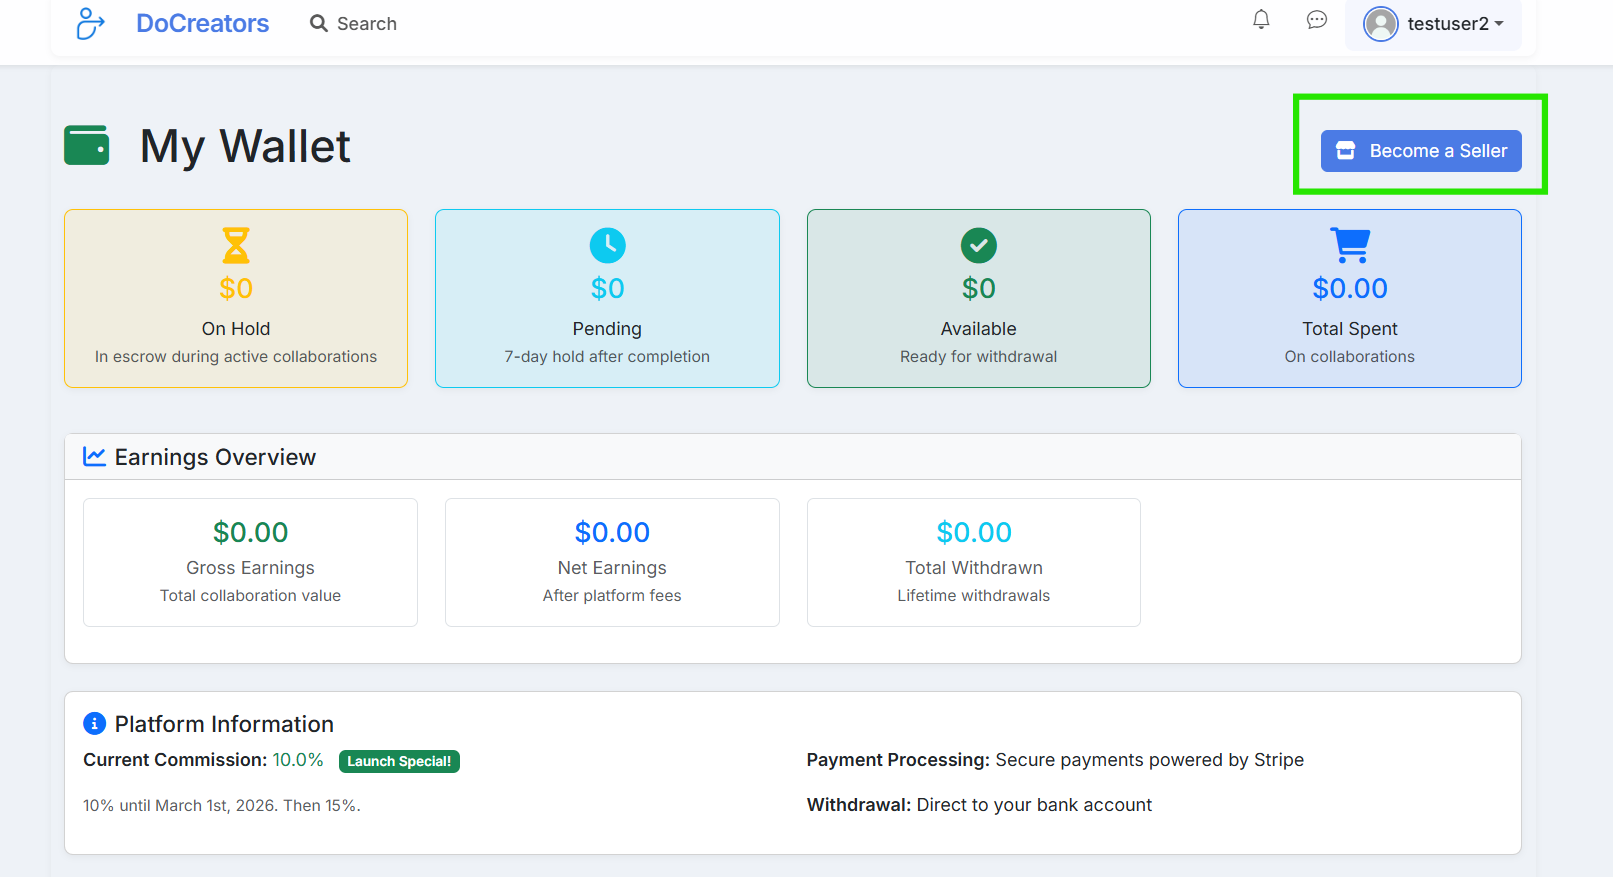Click the 10.0% commission value
Image resolution: width=1613 pixels, height=877 pixels.
point(298,760)
